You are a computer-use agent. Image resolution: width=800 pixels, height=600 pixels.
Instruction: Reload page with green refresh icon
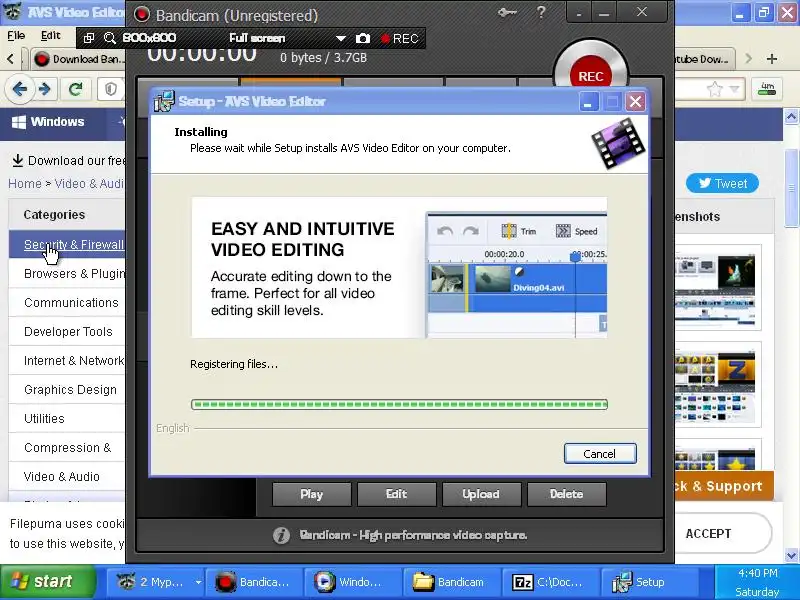76,89
